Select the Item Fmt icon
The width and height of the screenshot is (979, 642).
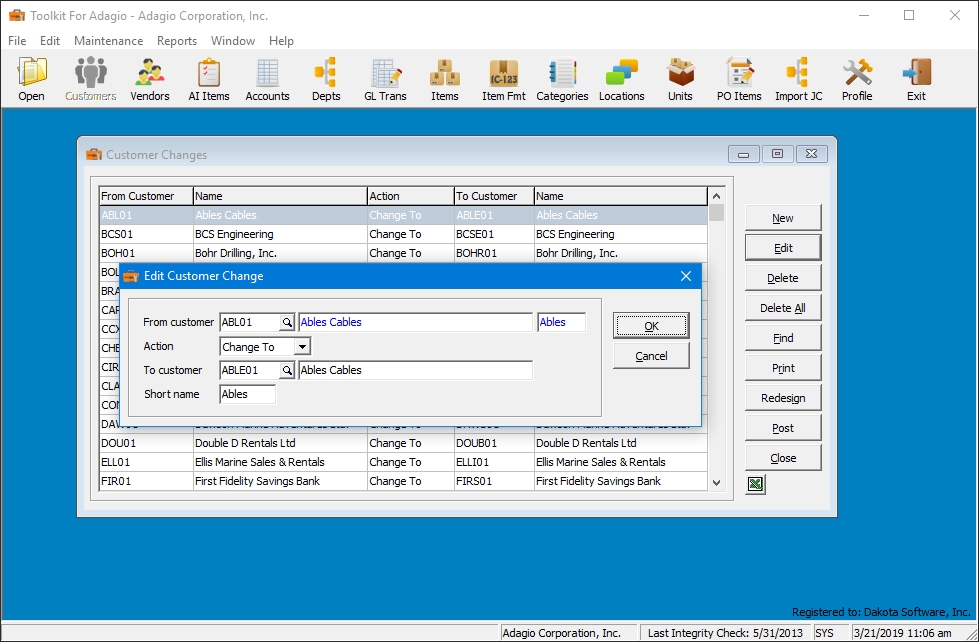coord(504,79)
